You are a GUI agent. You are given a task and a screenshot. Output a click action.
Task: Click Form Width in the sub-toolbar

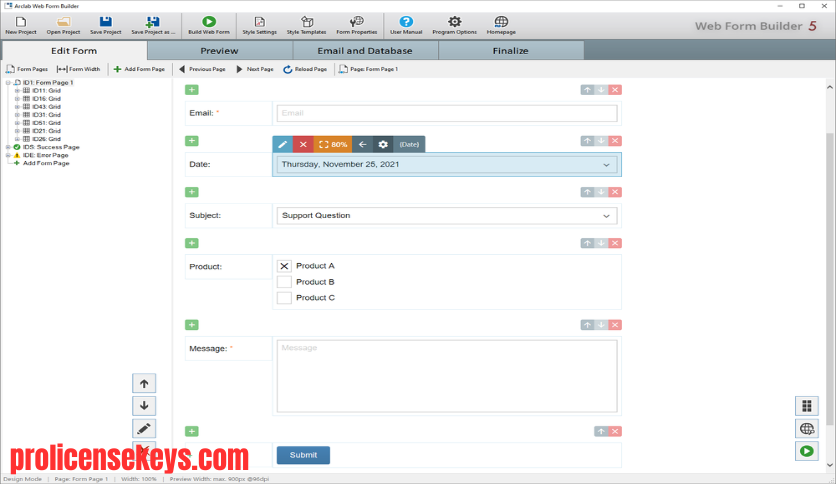tap(78, 69)
